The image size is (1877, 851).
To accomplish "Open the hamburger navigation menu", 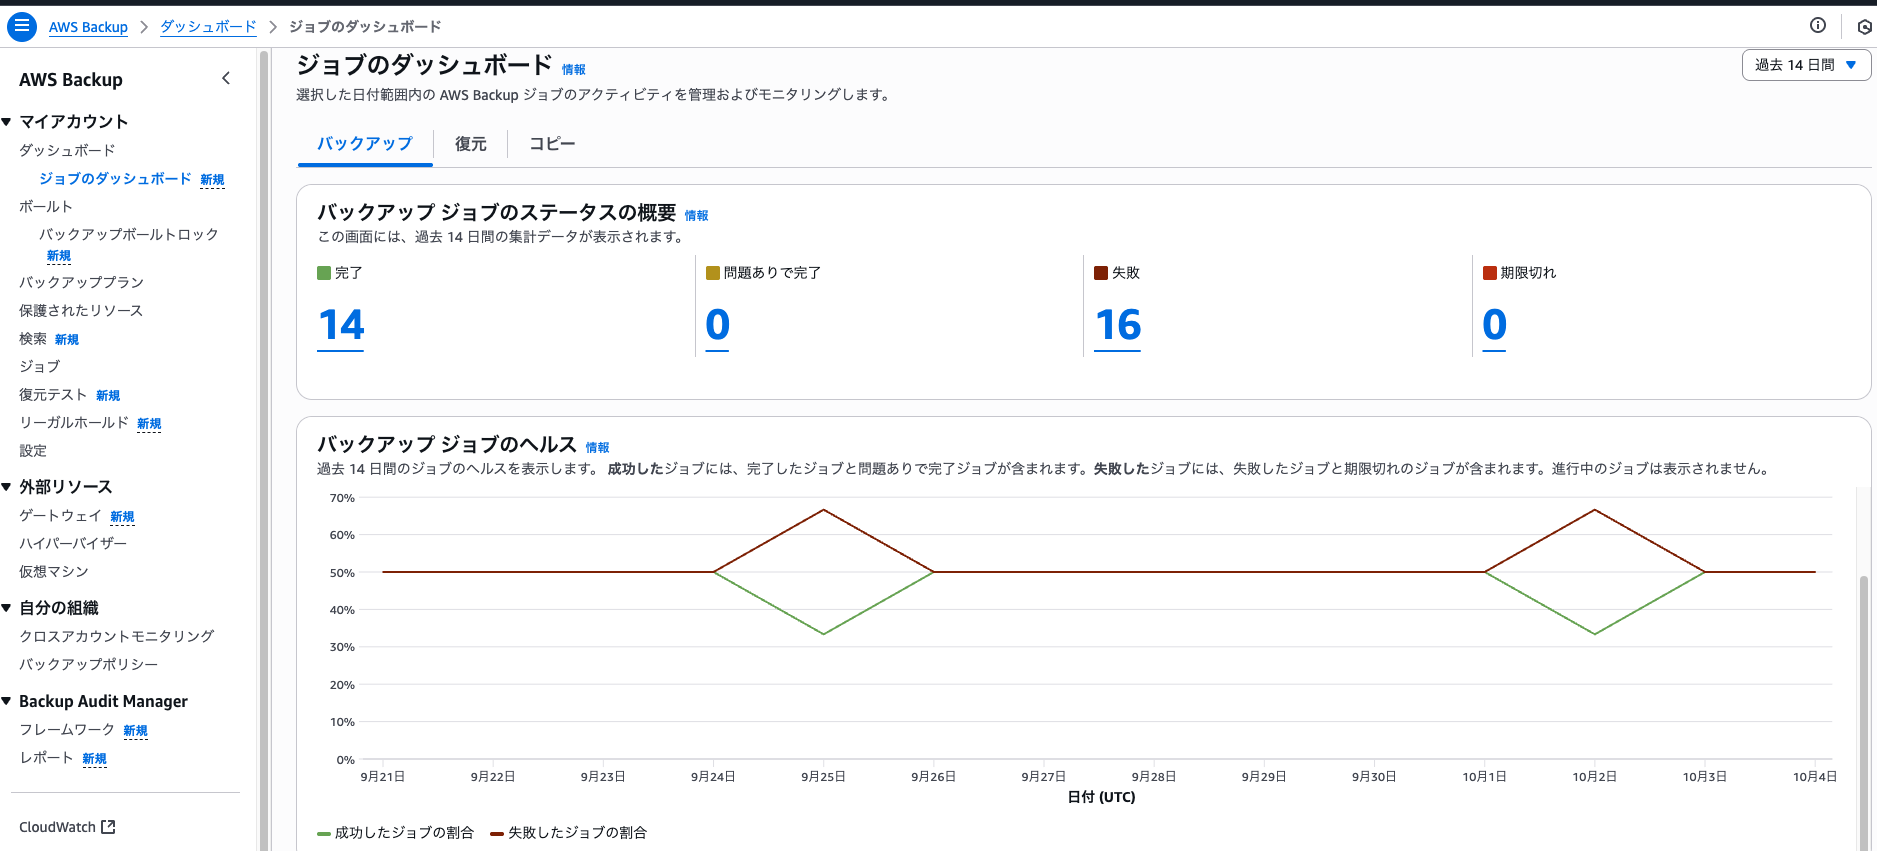I will pyautogui.click(x=21, y=26).
